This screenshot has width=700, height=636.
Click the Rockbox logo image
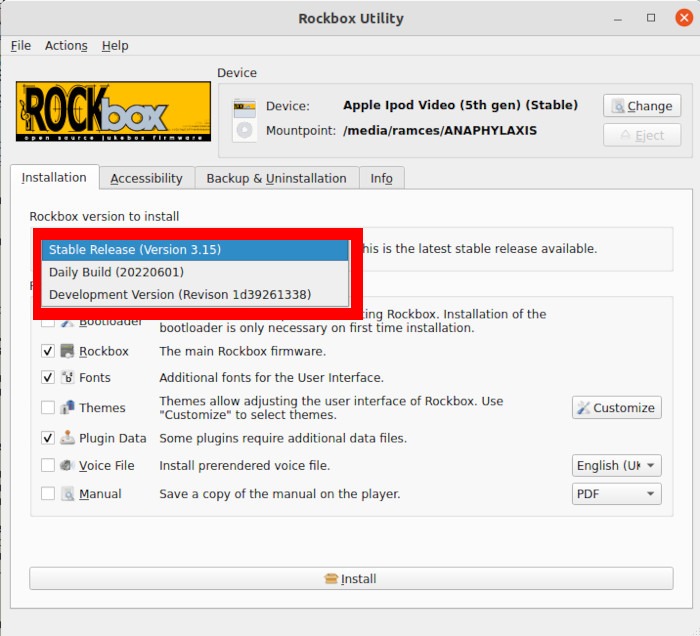(113, 112)
